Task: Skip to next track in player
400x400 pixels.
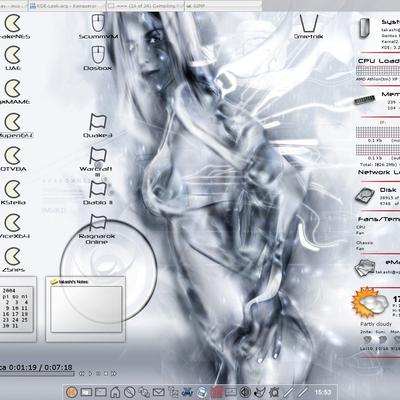Action: click(x=114, y=374)
